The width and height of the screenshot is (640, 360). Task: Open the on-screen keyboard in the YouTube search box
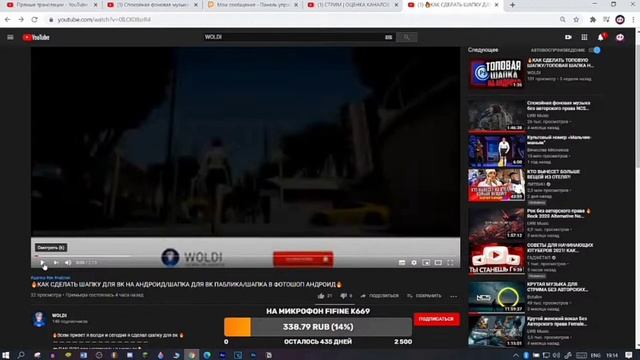tap(389, 37)
